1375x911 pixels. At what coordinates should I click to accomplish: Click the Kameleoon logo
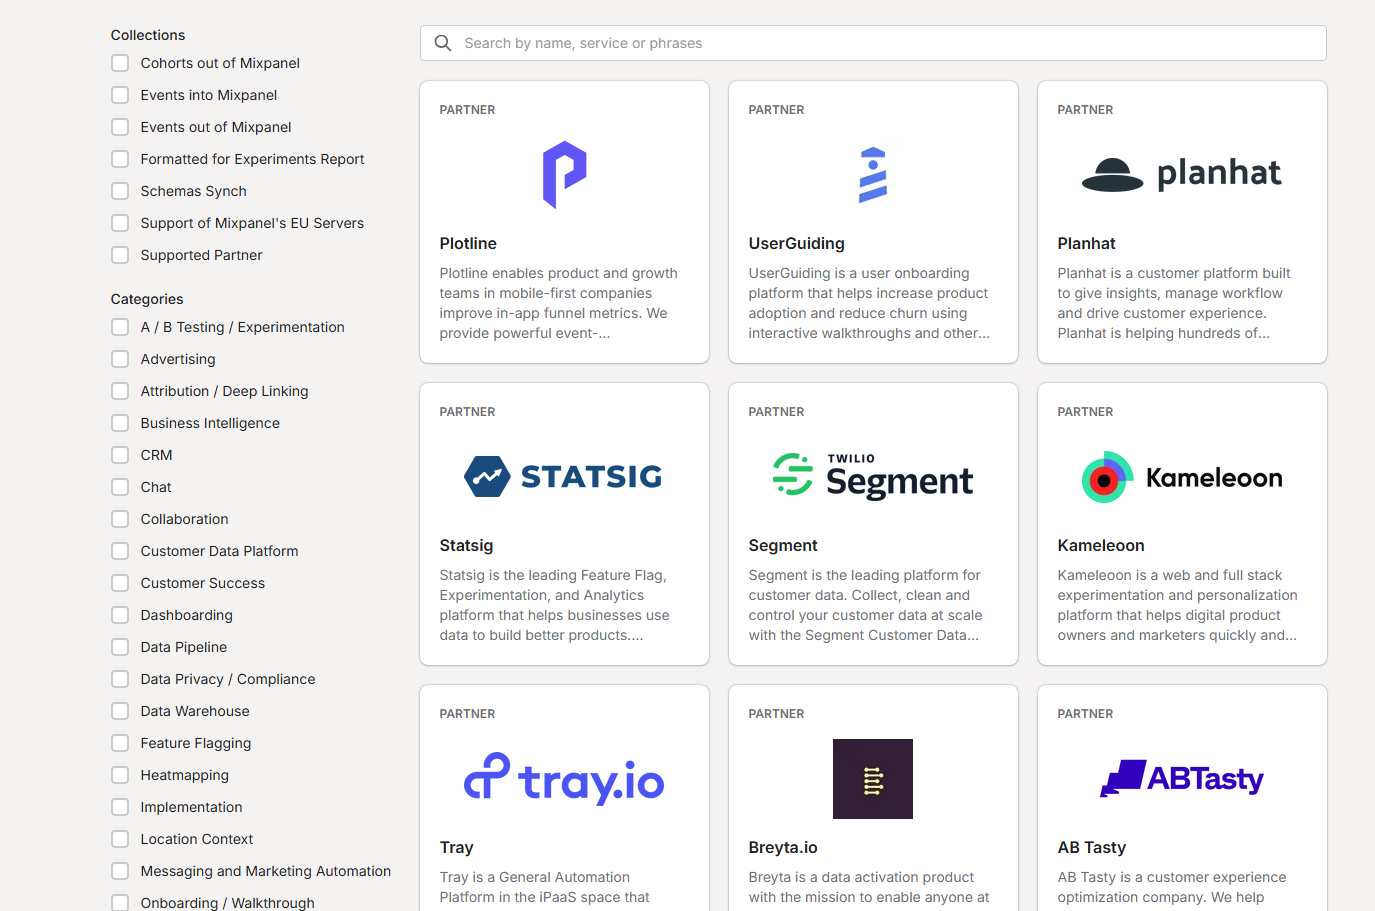pos(1182,477)
